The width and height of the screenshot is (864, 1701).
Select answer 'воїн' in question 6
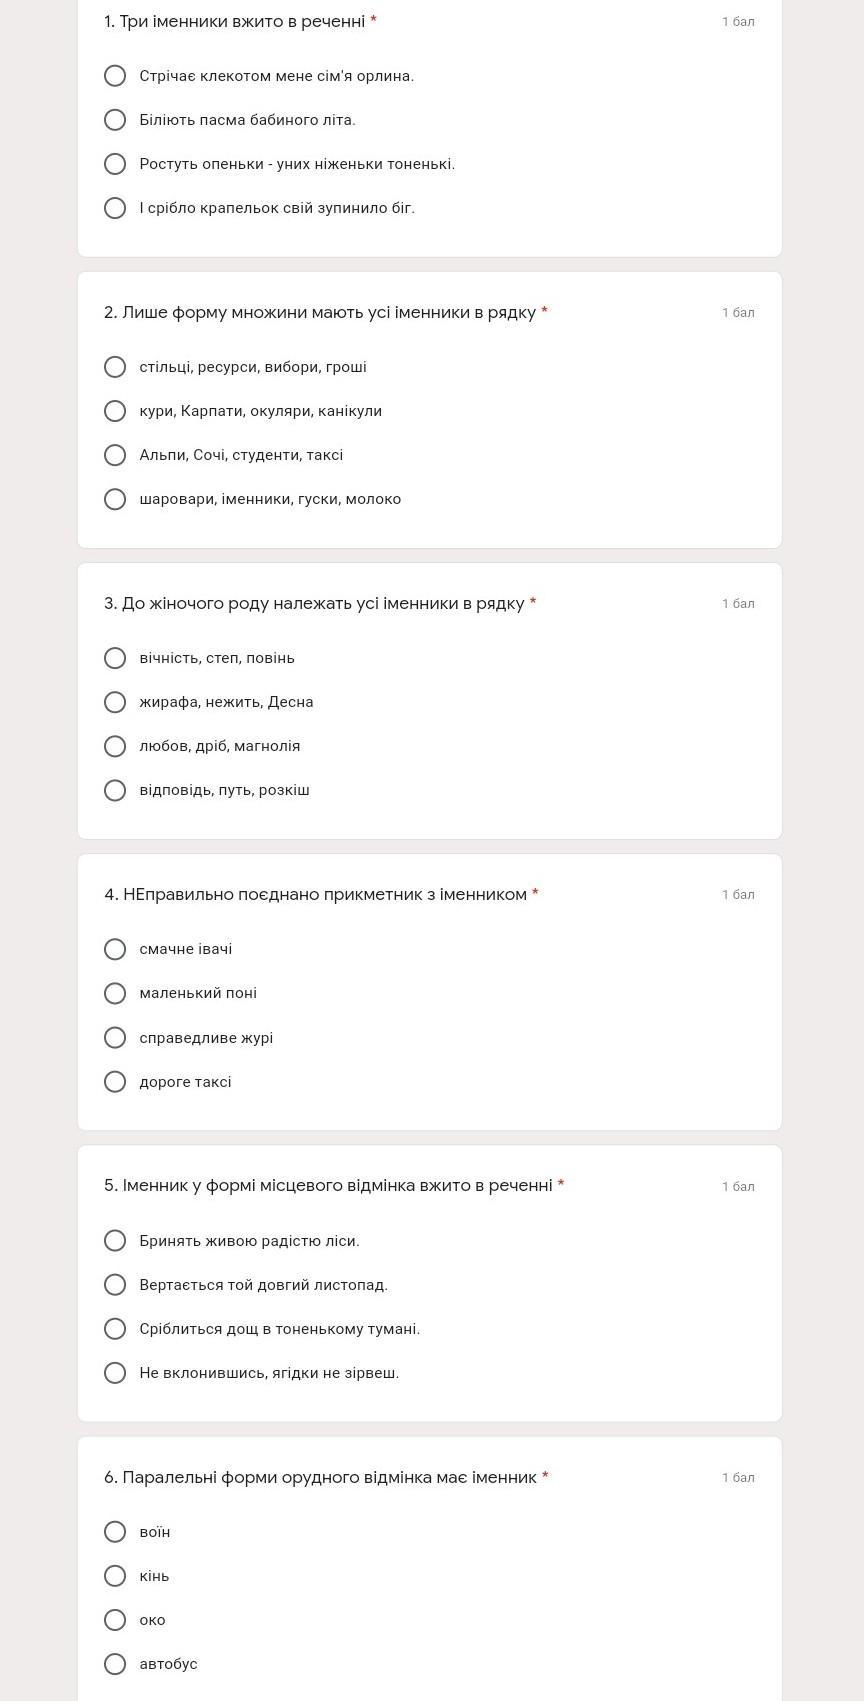115,1532
